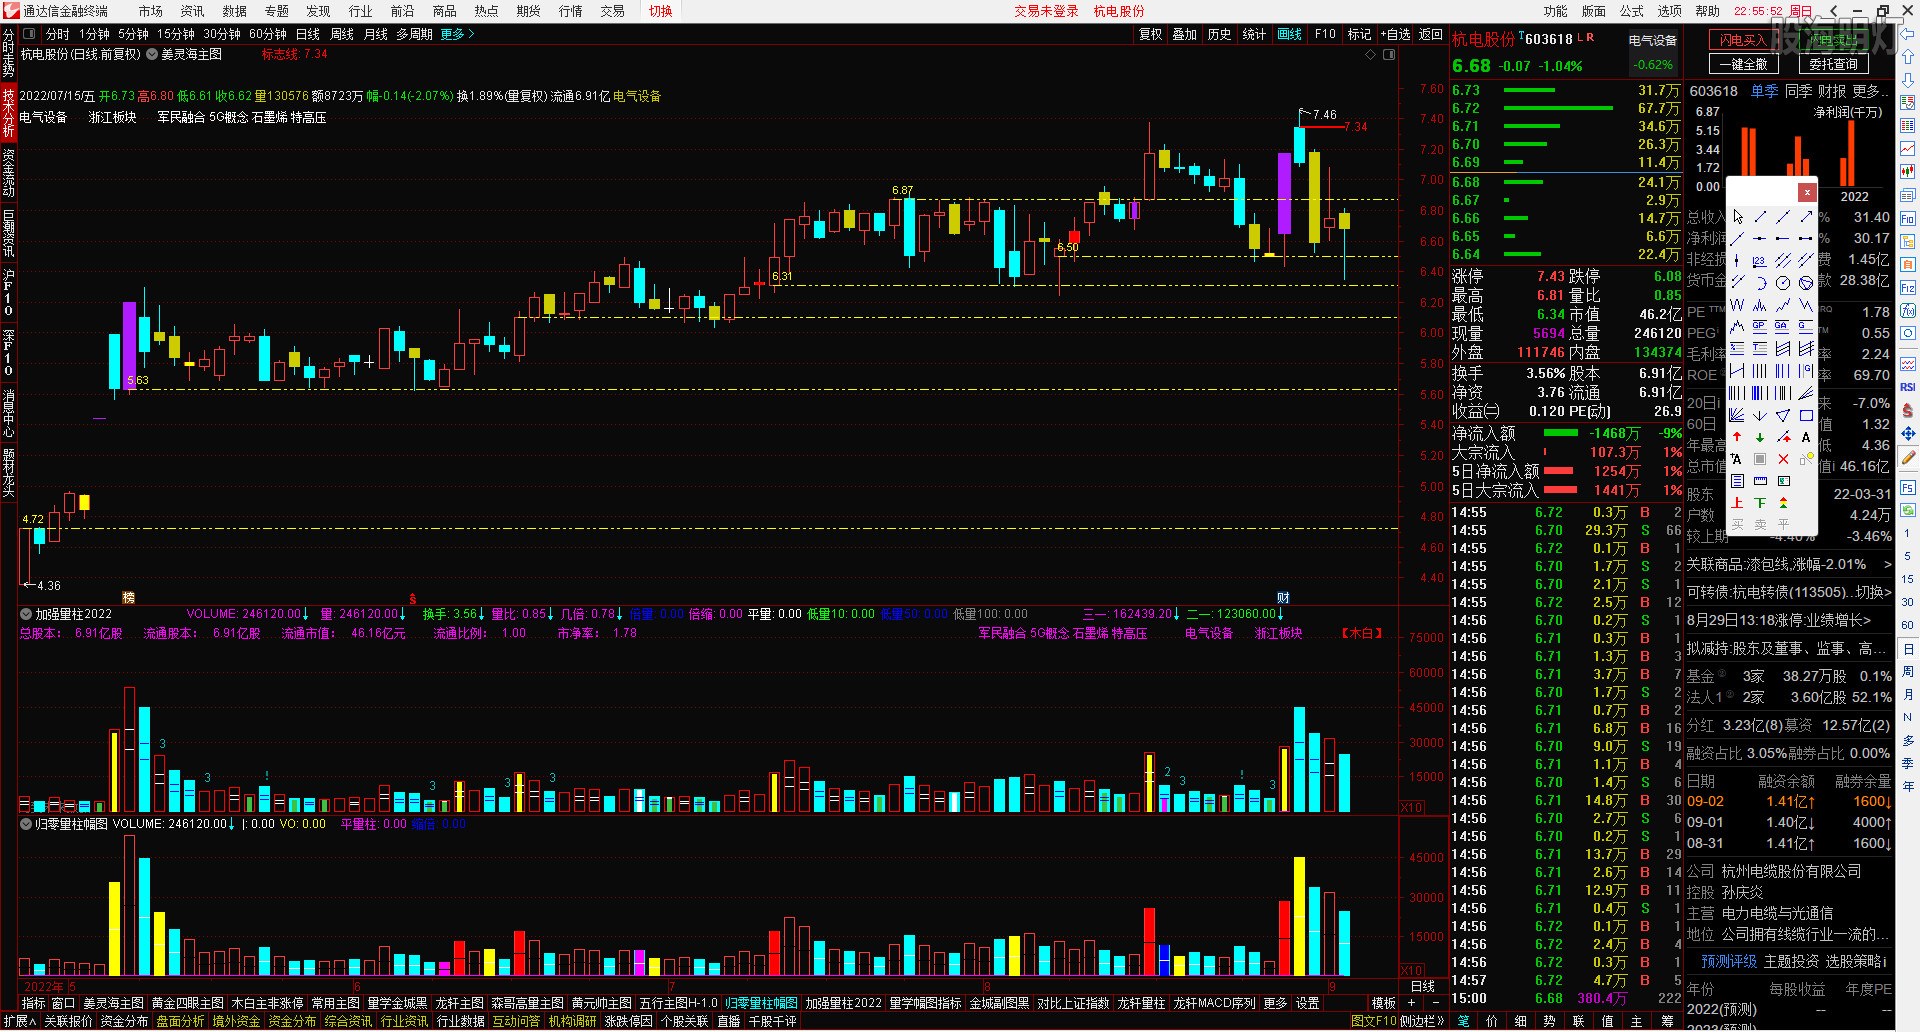
Task: Open 姜灵海主图 indicator dropdown
Action: 153,54
